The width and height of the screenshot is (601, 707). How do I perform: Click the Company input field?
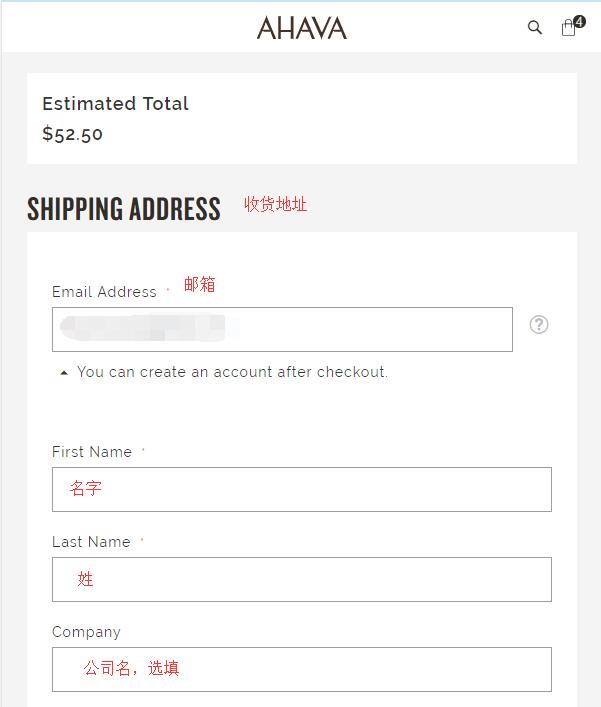tap(302, 669)
